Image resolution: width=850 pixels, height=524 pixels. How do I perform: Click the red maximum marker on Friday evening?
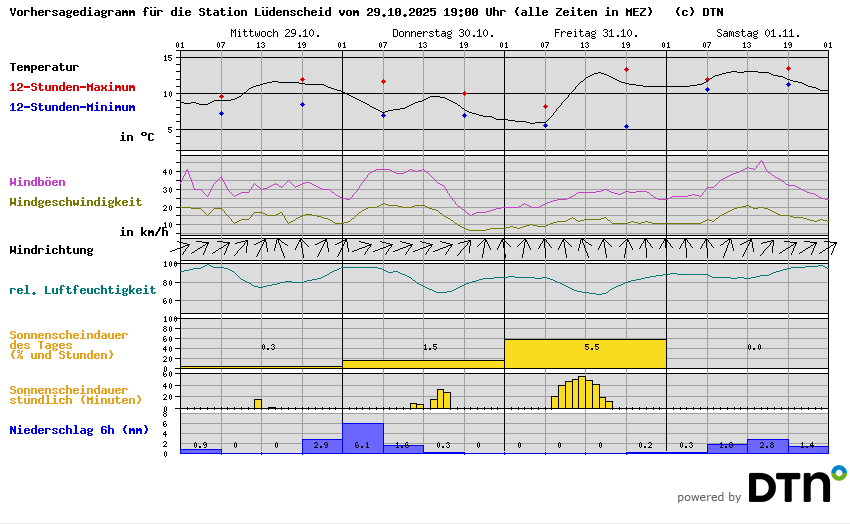point(626,70)
